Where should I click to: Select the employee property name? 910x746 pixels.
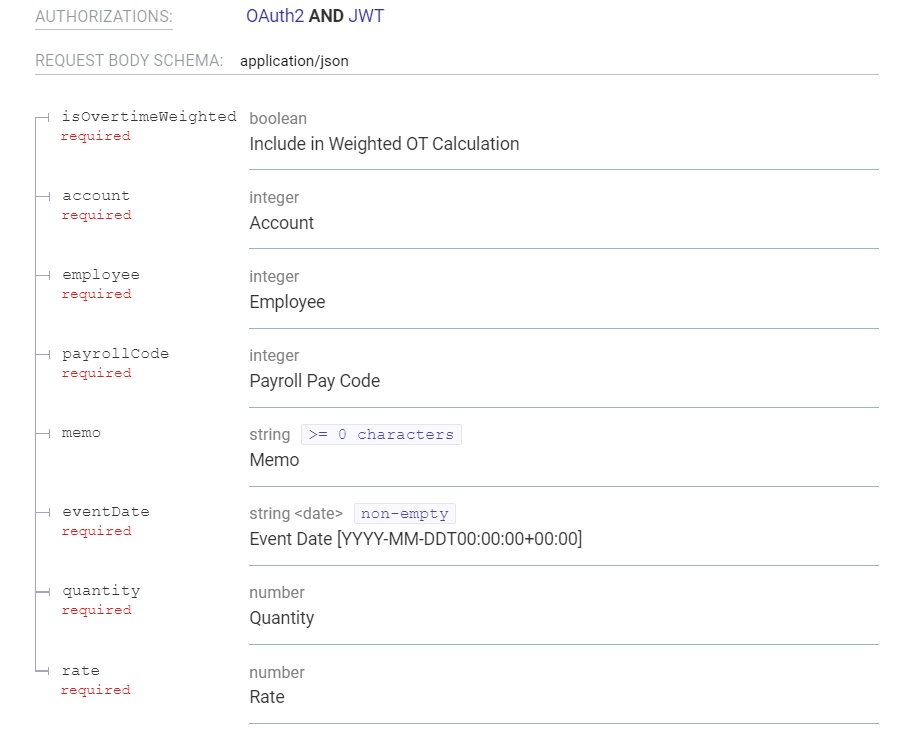click(101, 275)
